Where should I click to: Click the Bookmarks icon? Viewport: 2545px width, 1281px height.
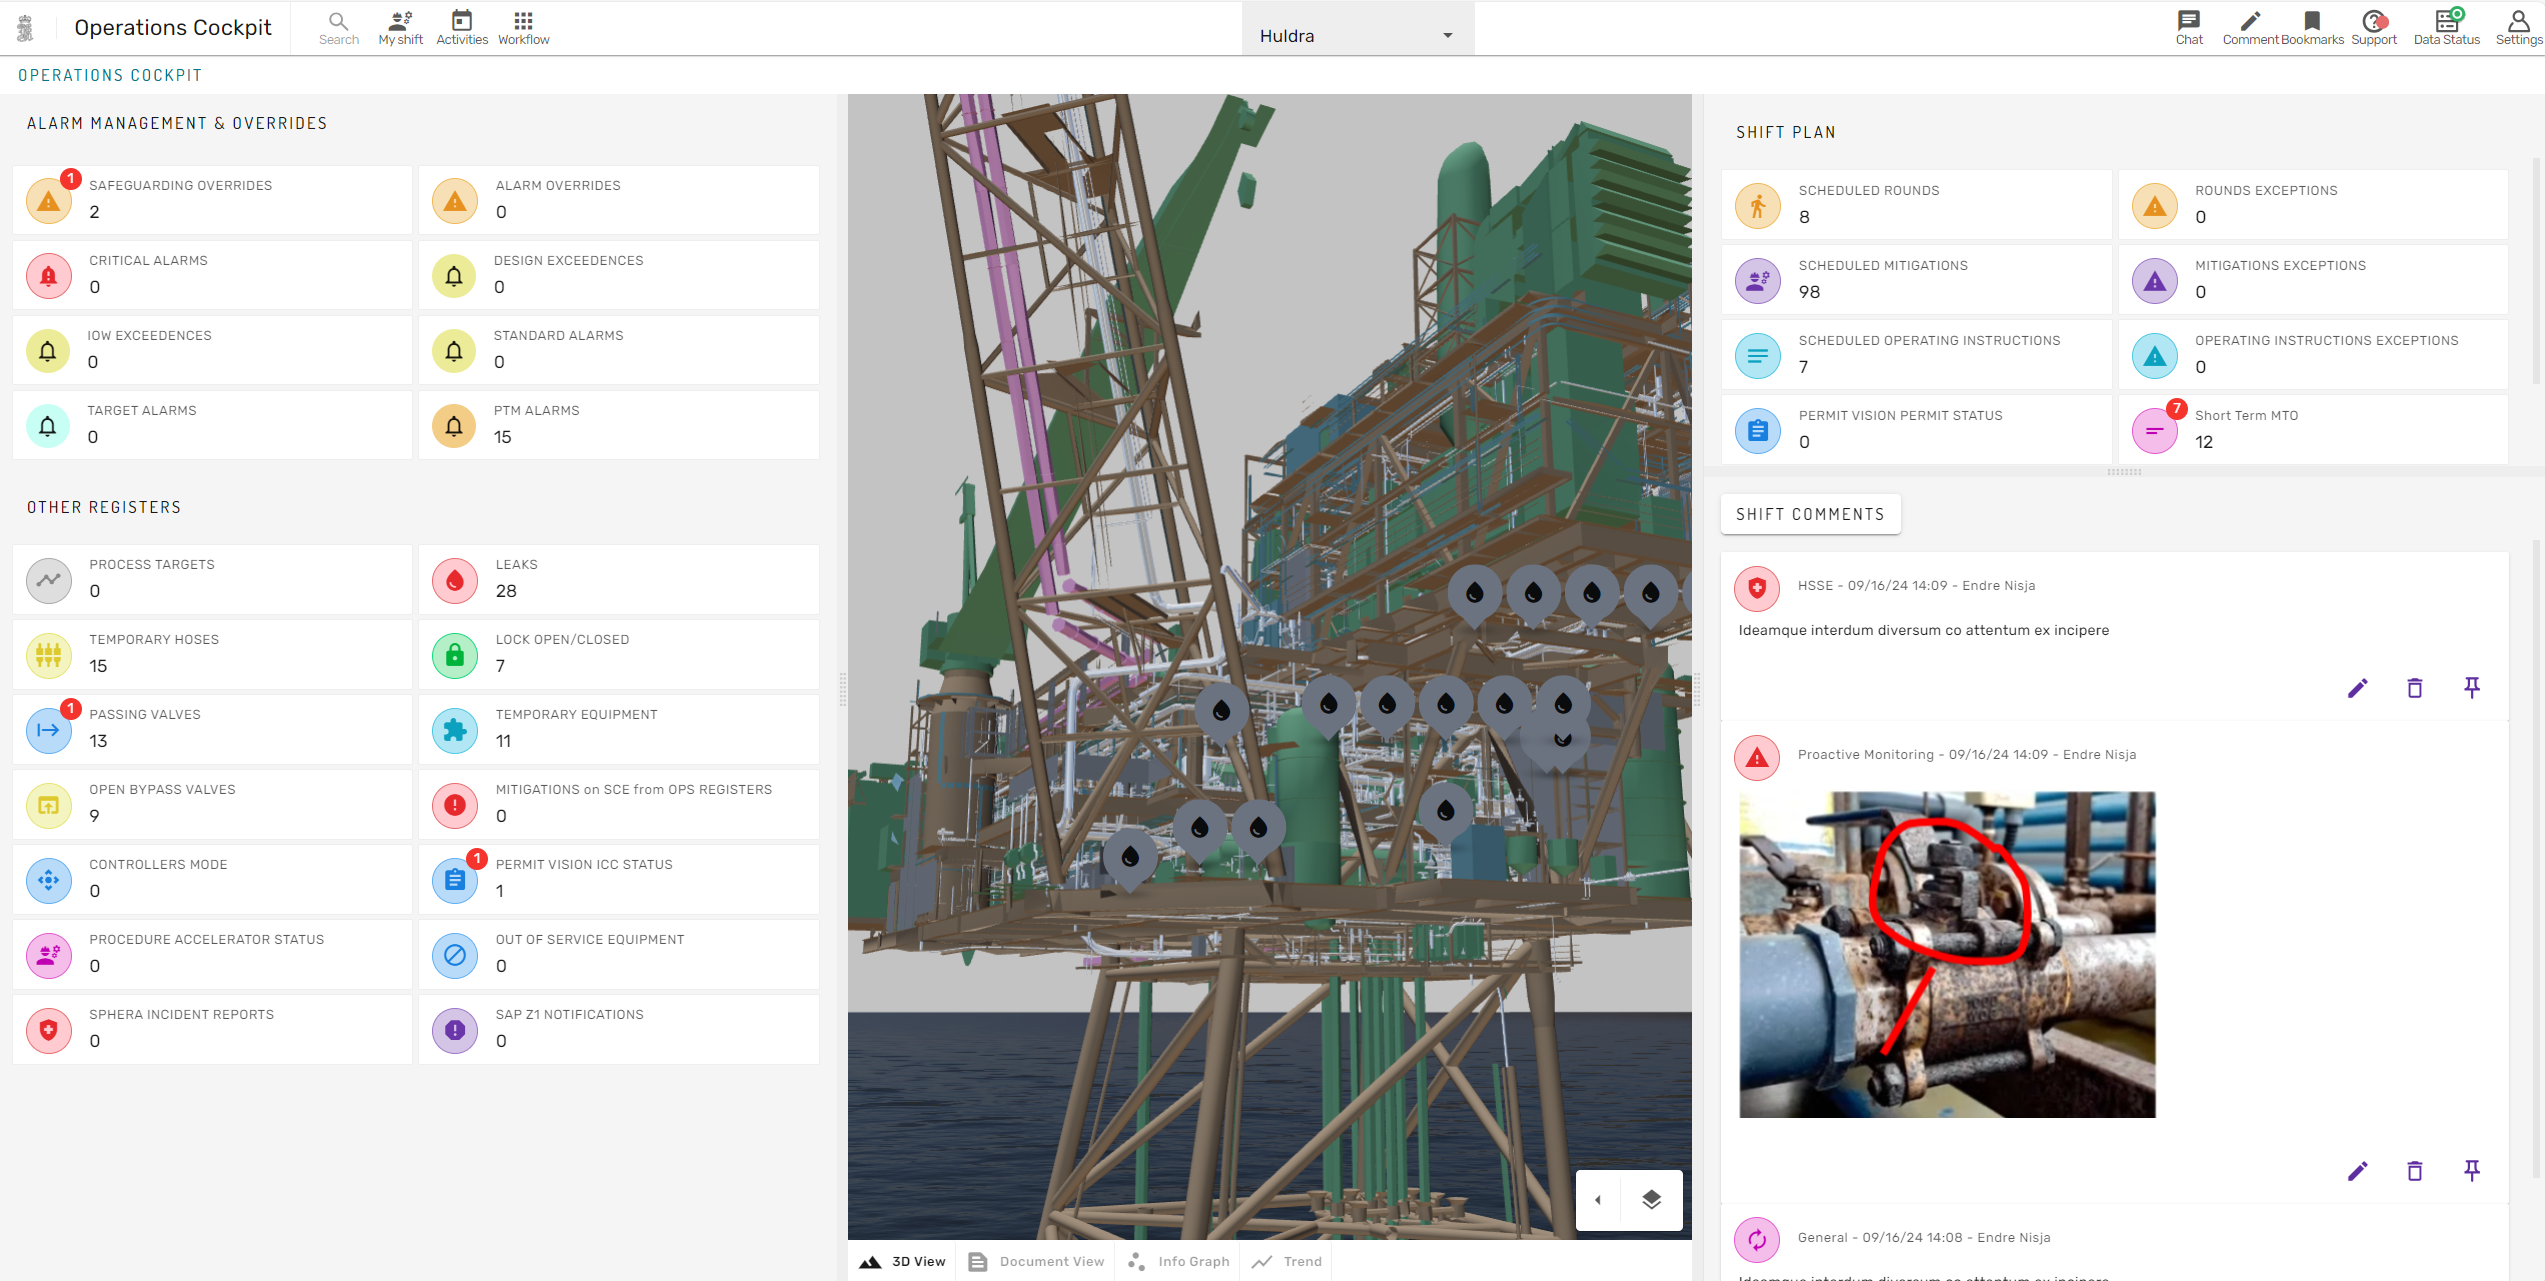[x=2311, y=27]
